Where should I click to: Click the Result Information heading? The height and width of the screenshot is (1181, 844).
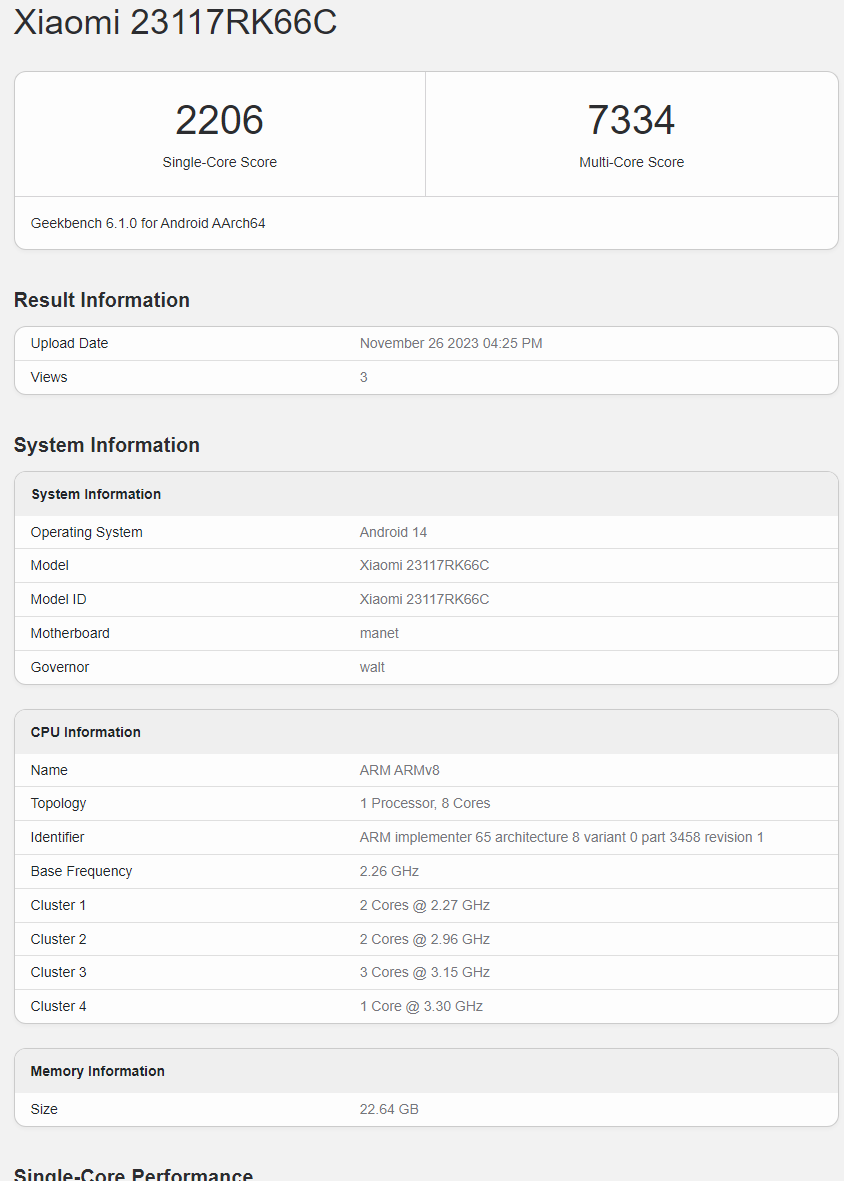(x=102, y=300)
